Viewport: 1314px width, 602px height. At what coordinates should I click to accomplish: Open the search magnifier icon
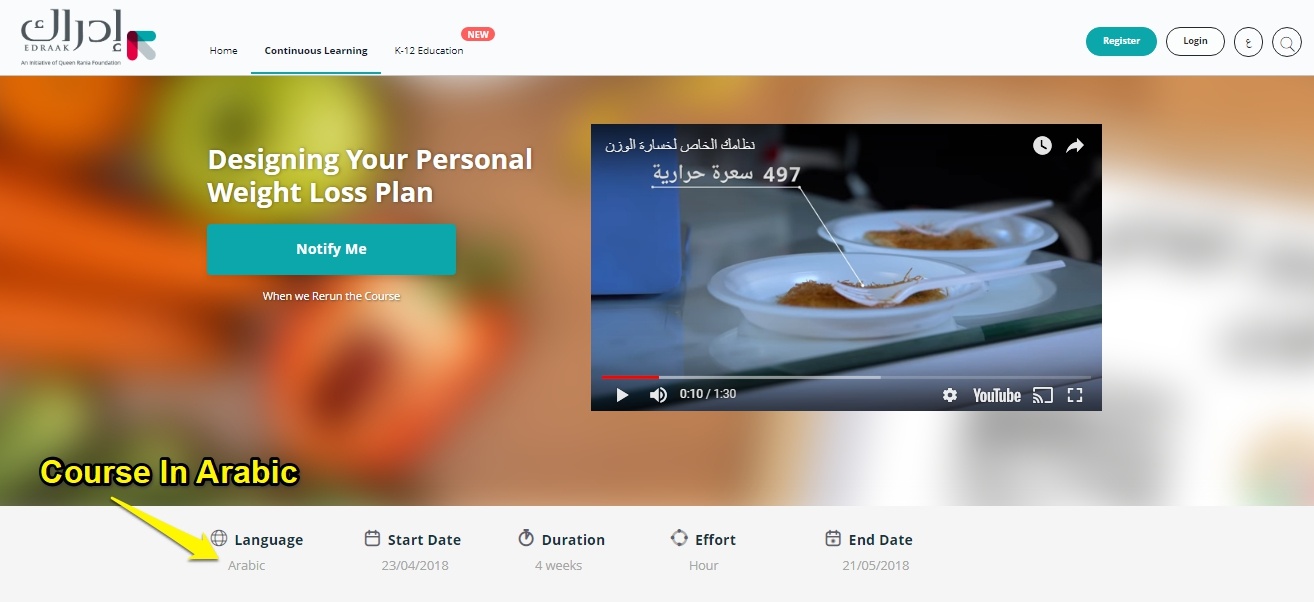1286,43
